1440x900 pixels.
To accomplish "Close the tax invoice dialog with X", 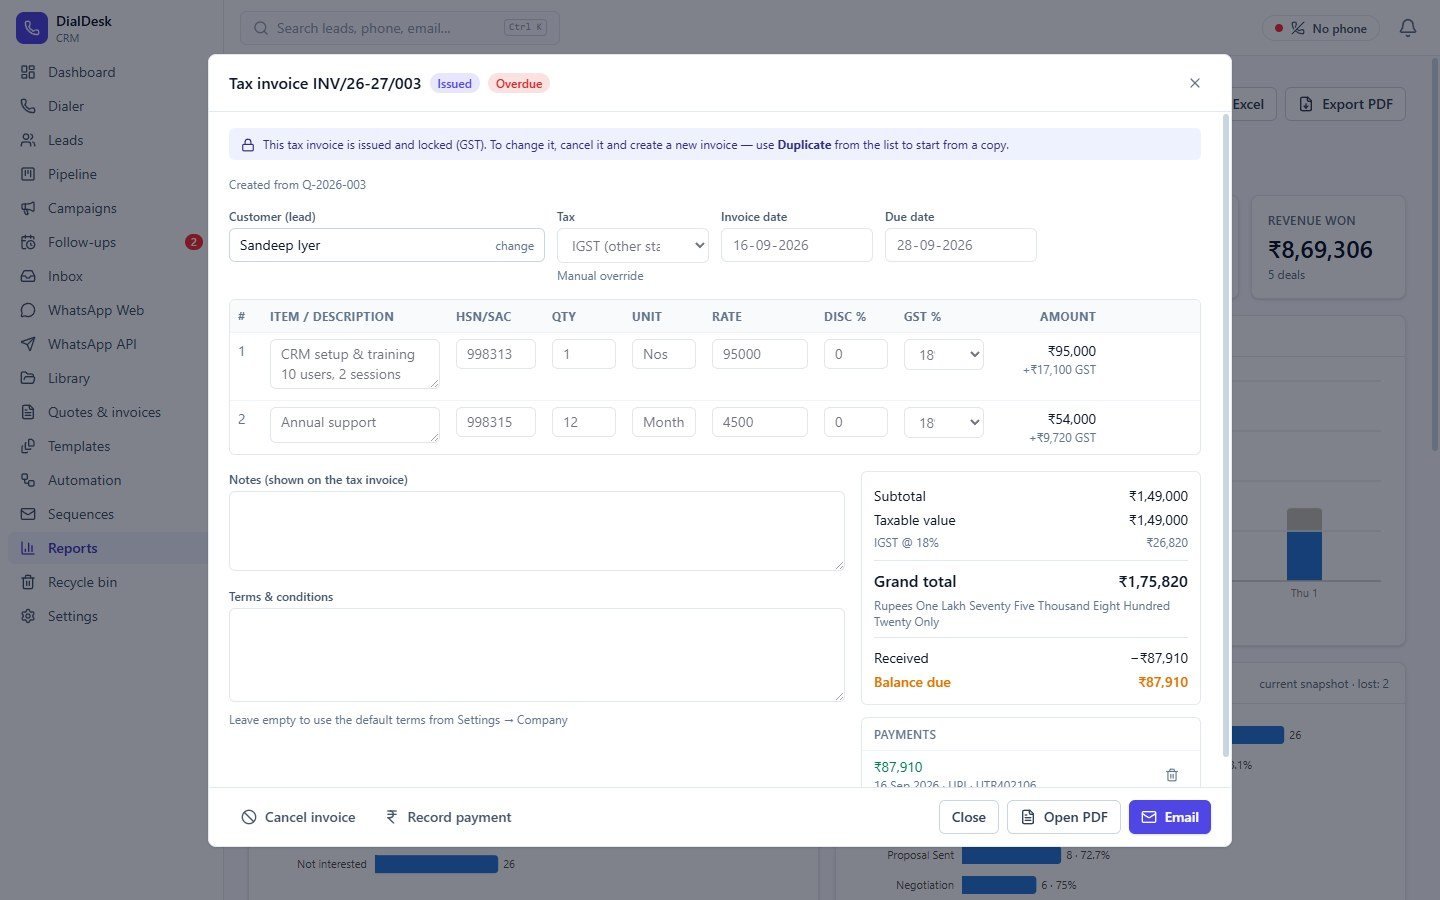I will click(x=1195, y=83).
